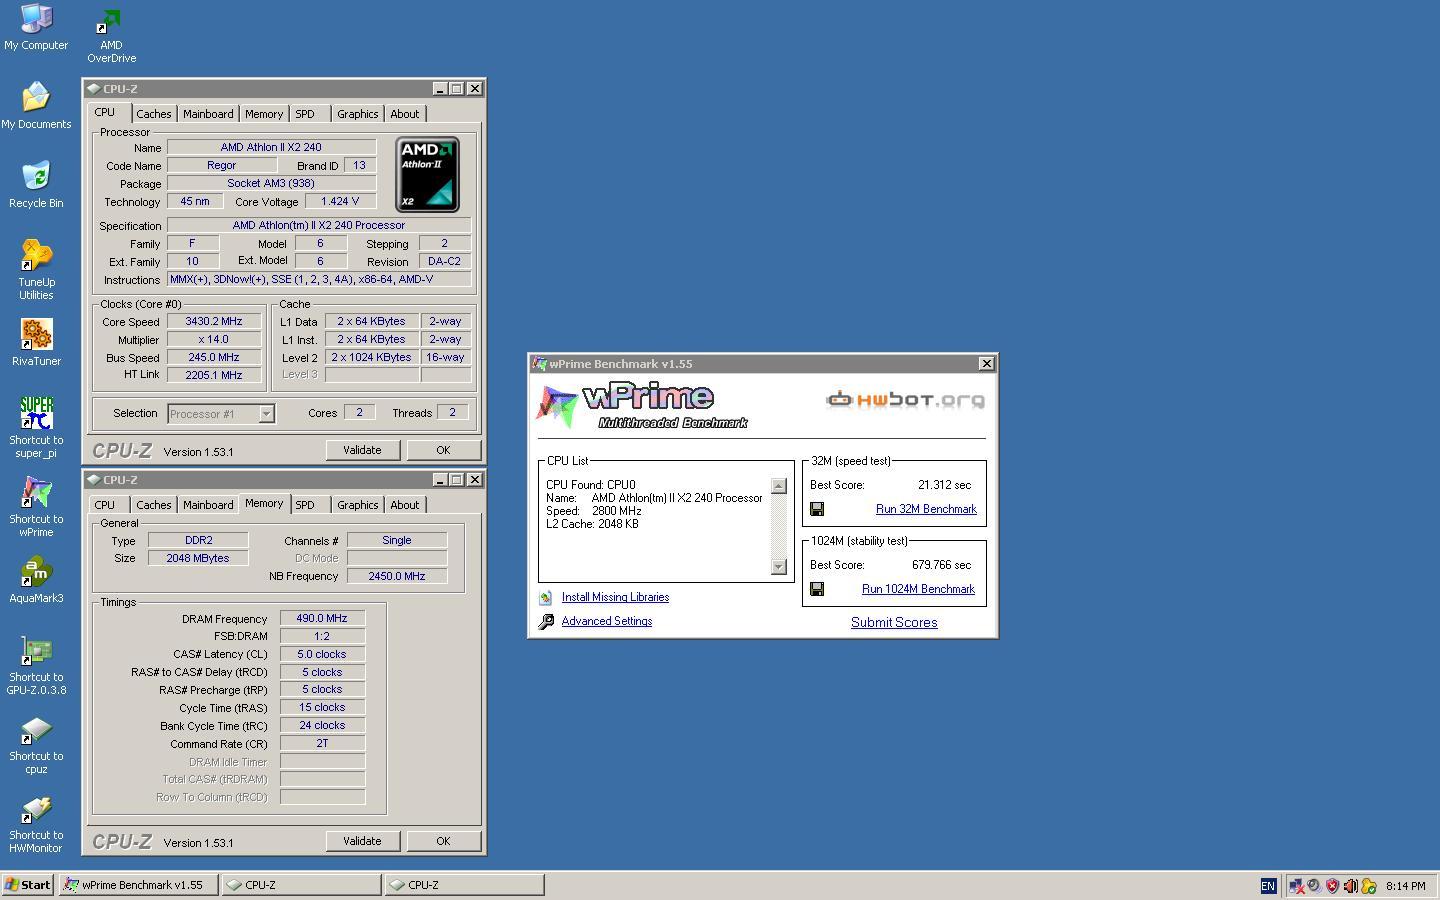Open the Start menu
1440x900 pixels.
pyautogui.click(x=28, y=885)
